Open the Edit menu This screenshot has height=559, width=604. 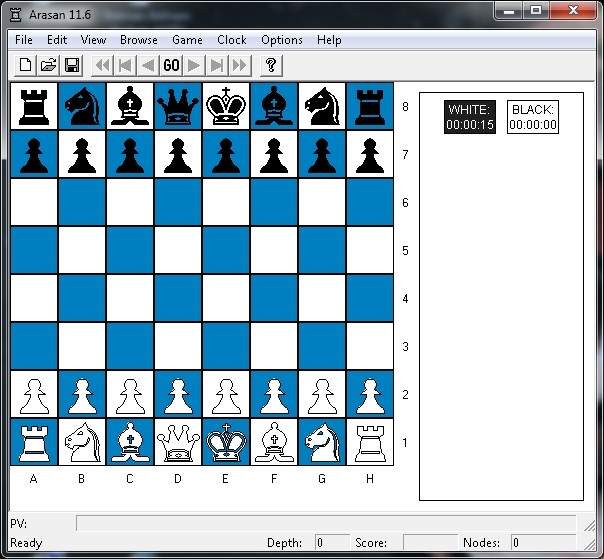point(57,40)
